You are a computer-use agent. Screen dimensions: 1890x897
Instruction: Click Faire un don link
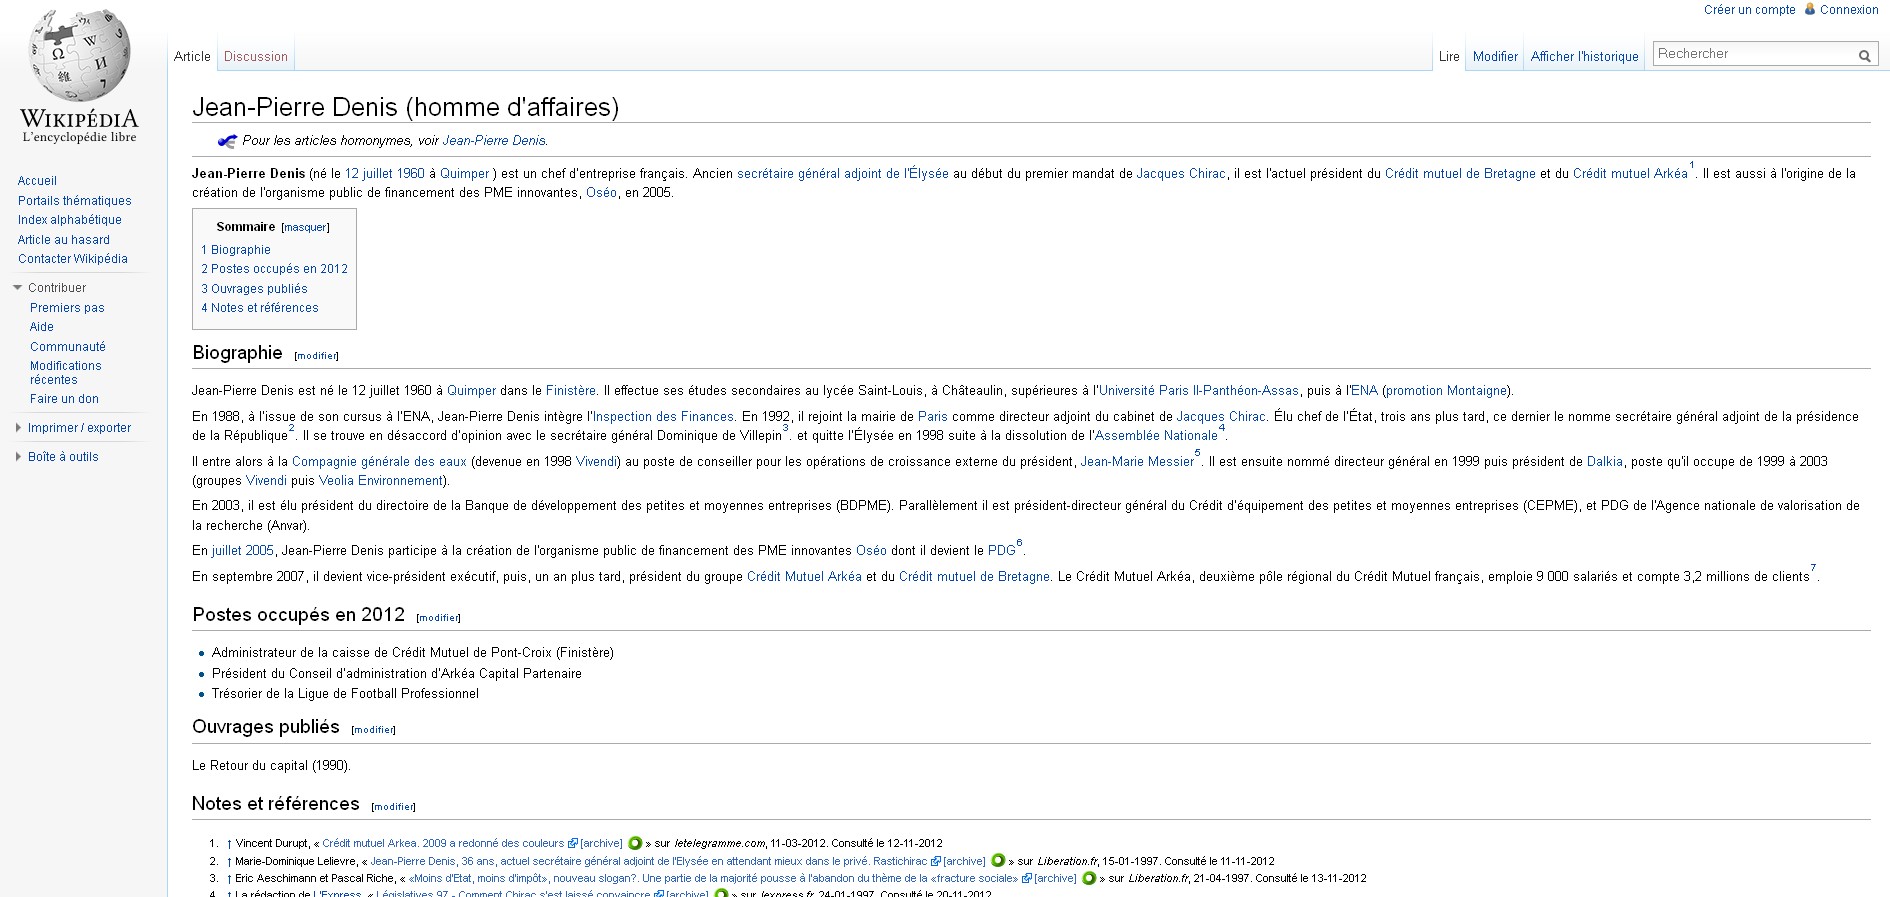coord(64,399)
